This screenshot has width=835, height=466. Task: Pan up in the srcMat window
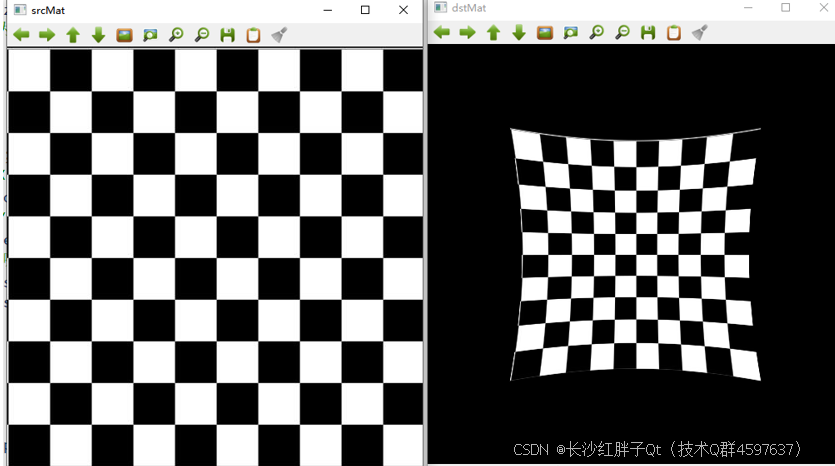click(x=73, y=35)
